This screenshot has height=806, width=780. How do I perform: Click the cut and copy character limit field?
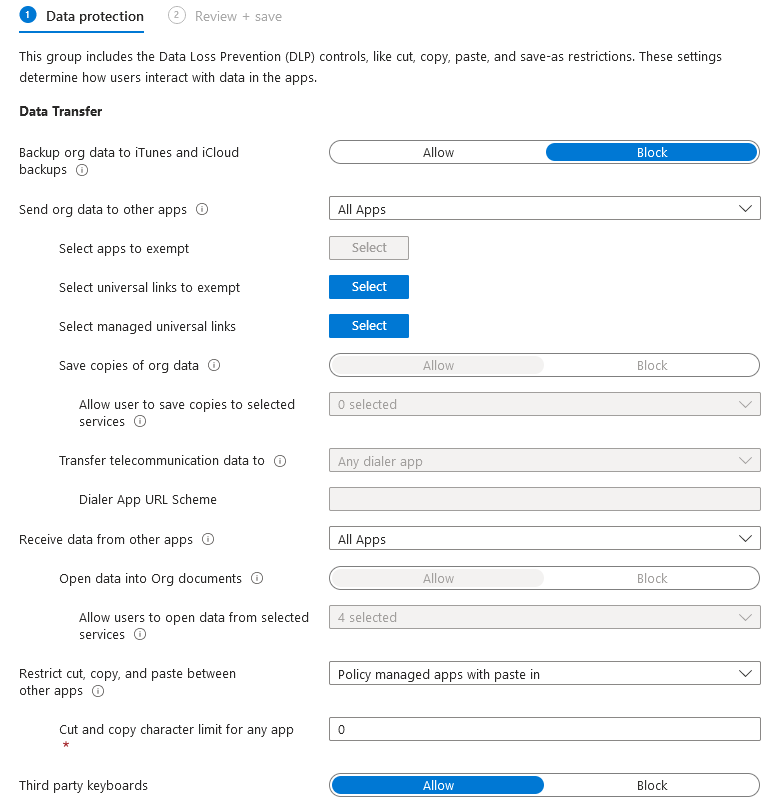pos(544,729)
